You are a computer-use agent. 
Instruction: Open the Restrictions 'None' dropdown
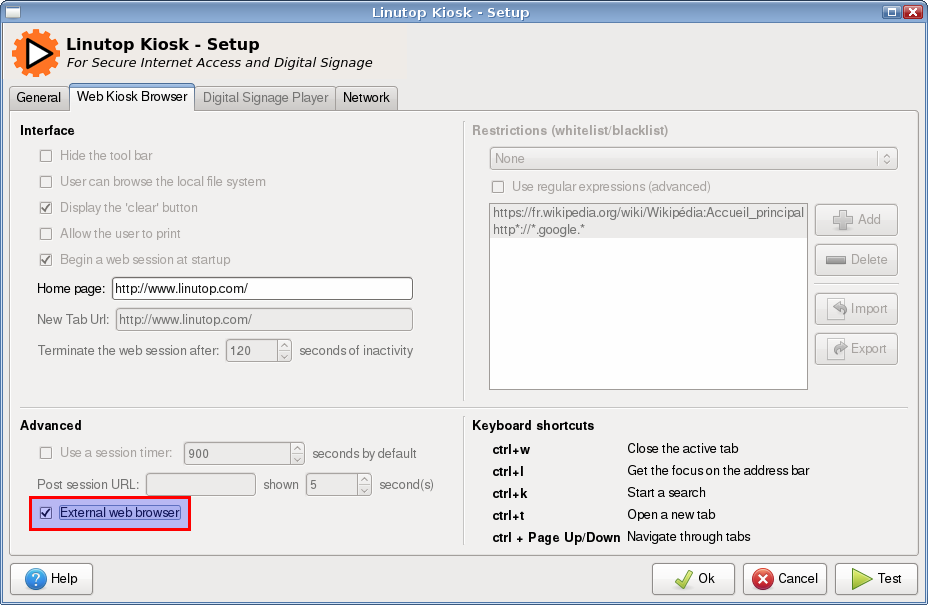[x=694, y=159]
